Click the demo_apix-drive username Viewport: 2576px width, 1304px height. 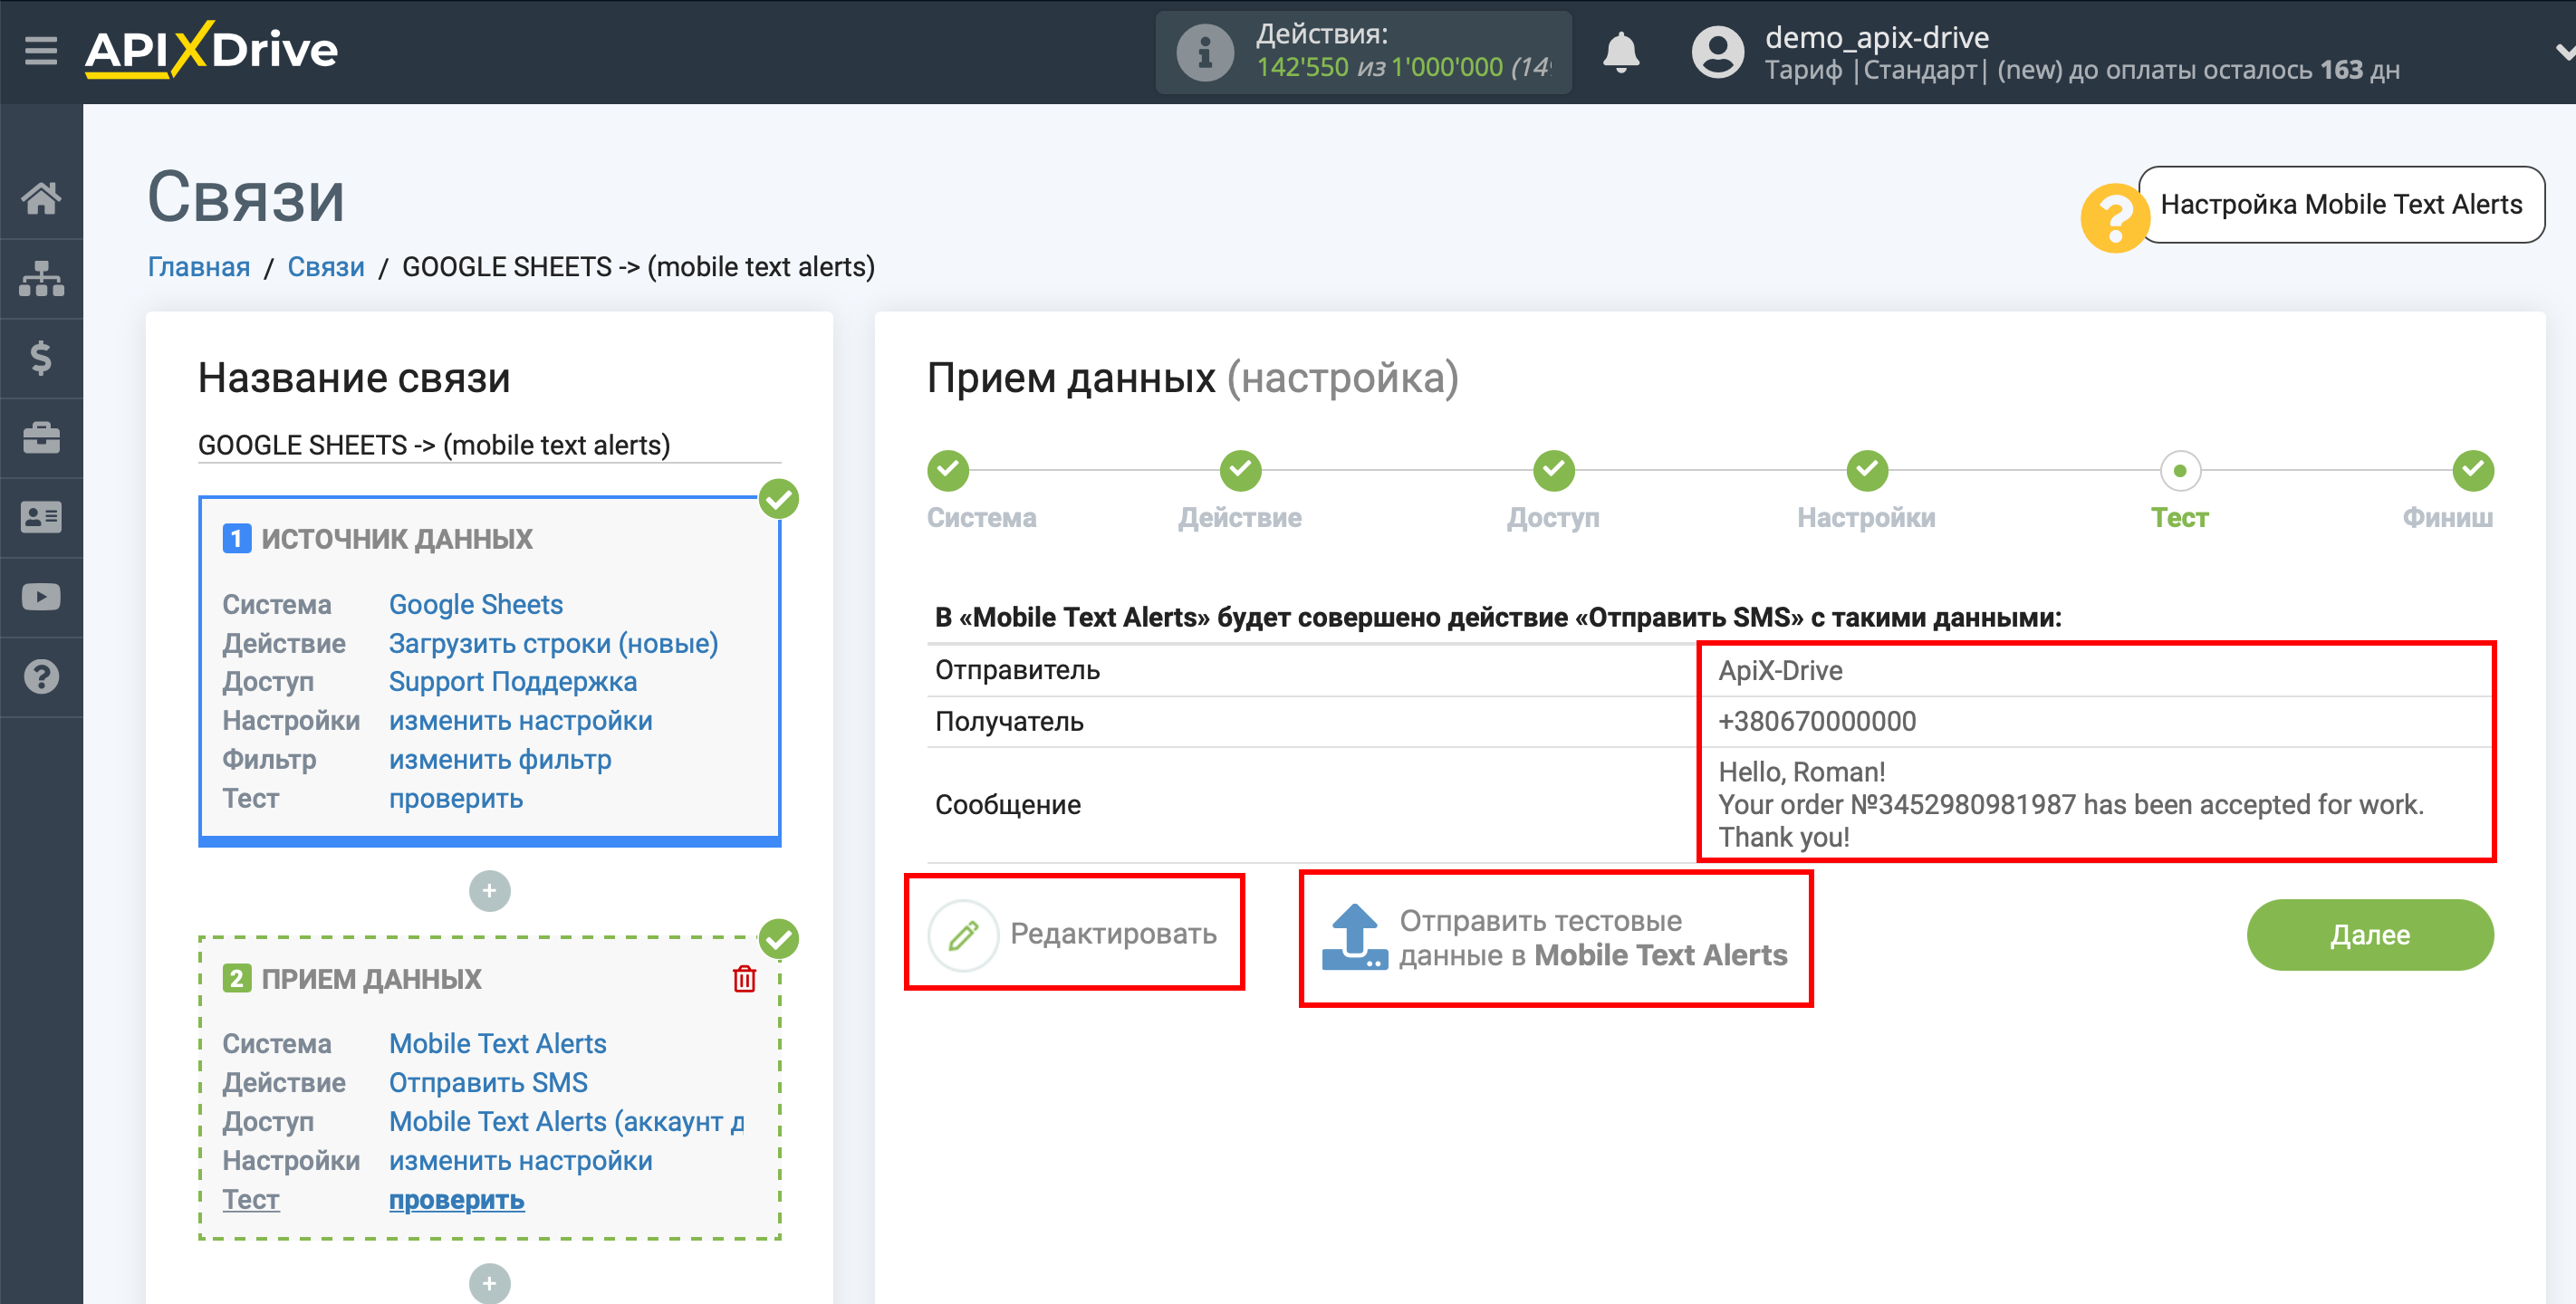click(1876, 38)
